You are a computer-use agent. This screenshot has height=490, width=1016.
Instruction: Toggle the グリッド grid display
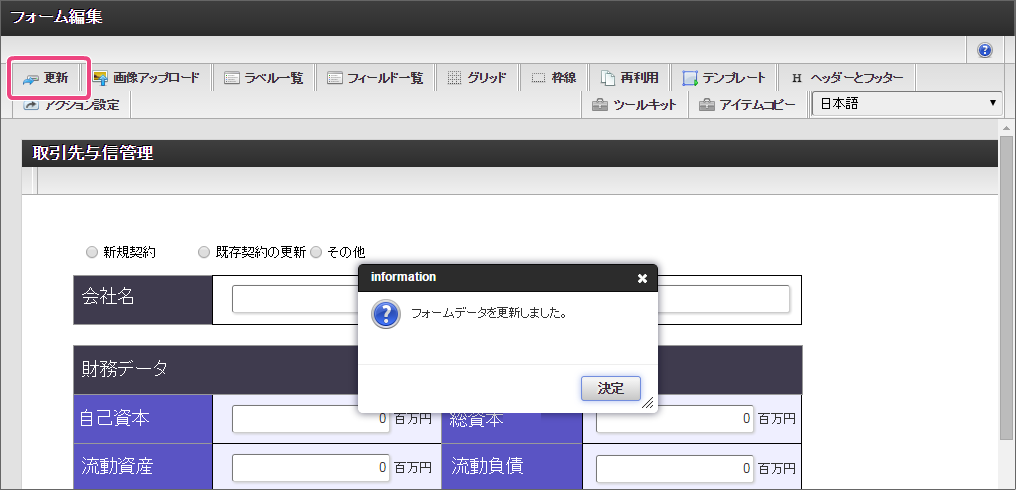coord(477,78)
